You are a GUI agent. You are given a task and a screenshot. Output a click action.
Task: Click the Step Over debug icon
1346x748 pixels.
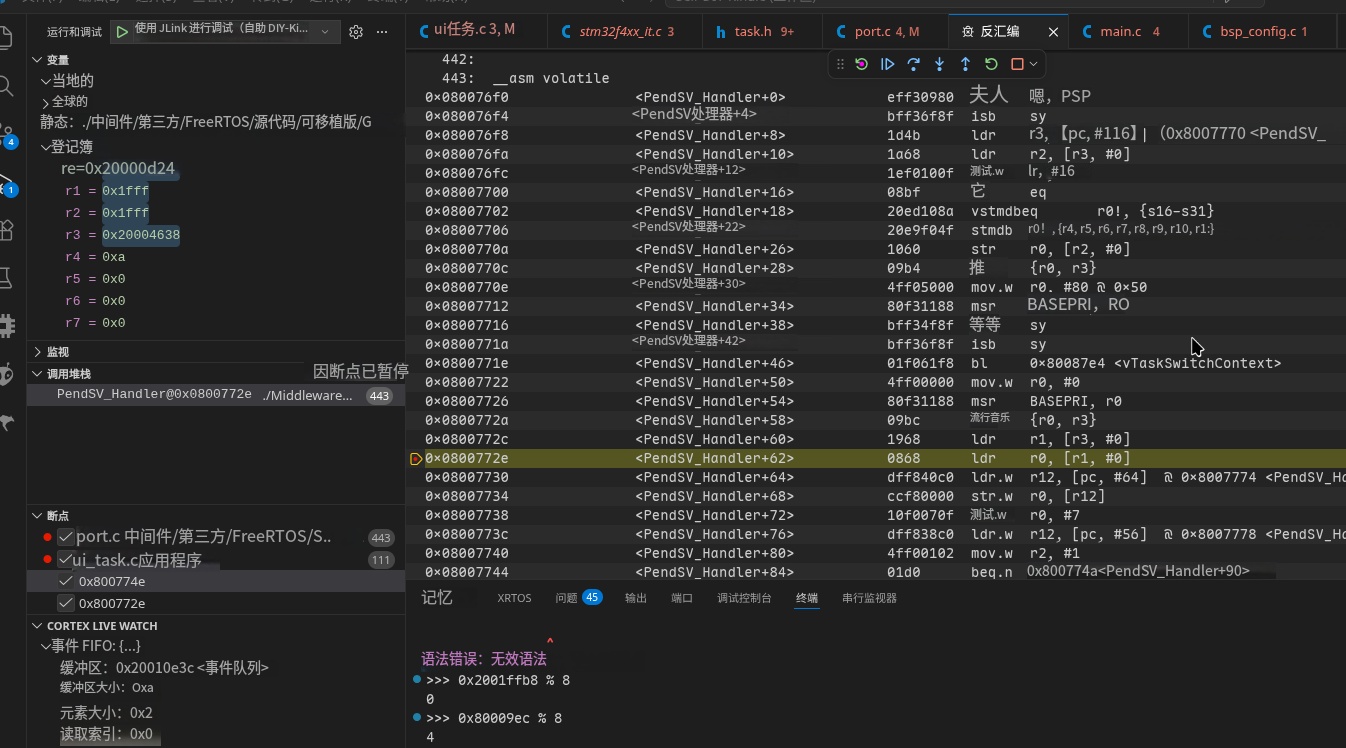click(913, 64)
